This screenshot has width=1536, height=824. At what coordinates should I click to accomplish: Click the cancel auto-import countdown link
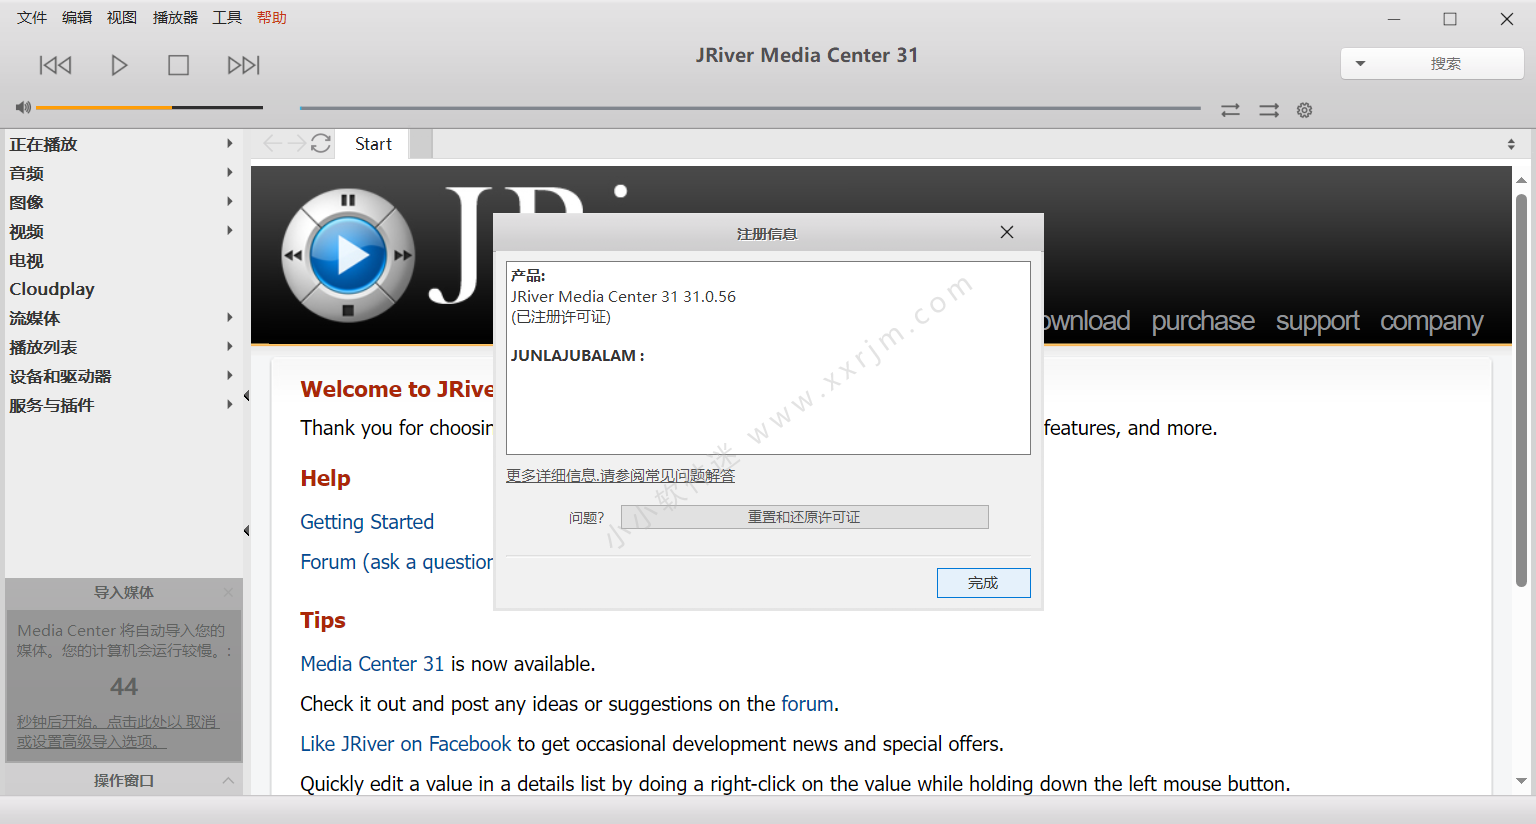pyautogui.click(x=118, y=731)
